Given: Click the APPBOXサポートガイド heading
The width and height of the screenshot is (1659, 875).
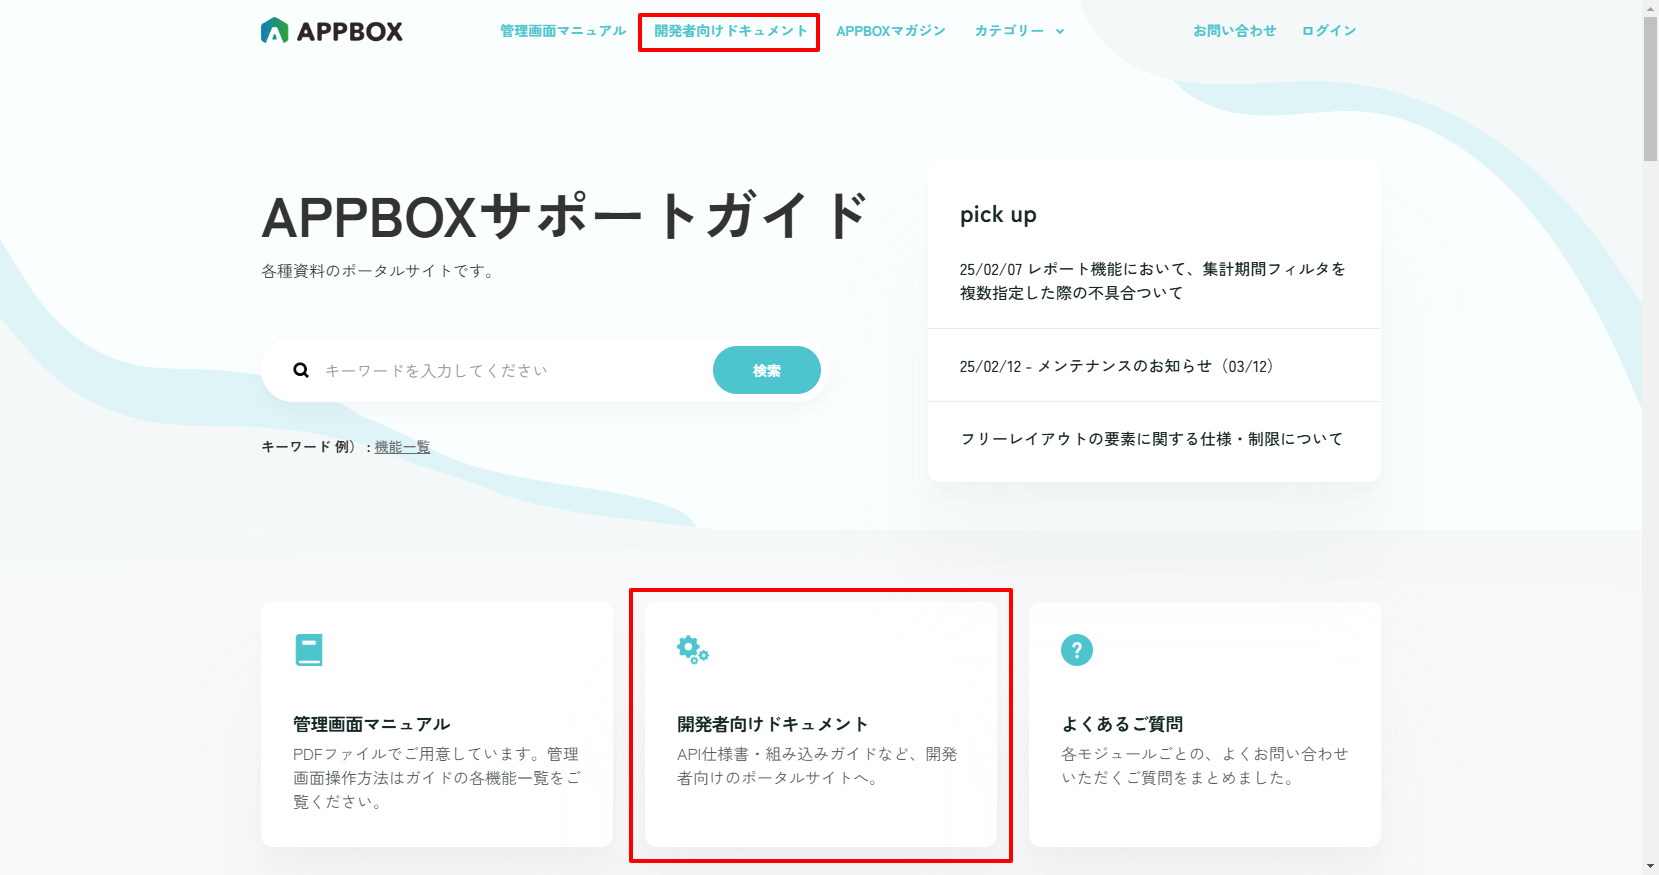Looking at the screenshot, I should pyautogui.click(x=565, y=216).
